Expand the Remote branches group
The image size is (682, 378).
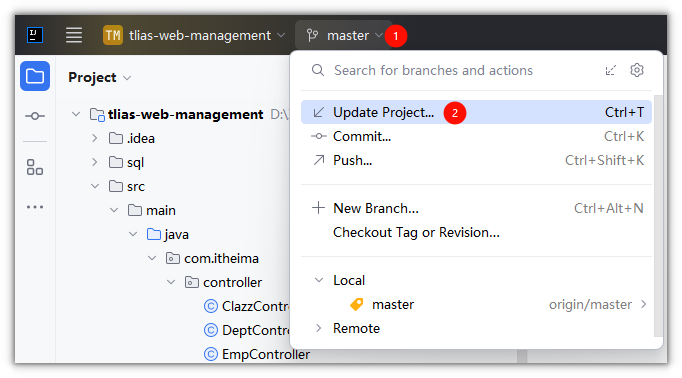[x=319, y=328]
